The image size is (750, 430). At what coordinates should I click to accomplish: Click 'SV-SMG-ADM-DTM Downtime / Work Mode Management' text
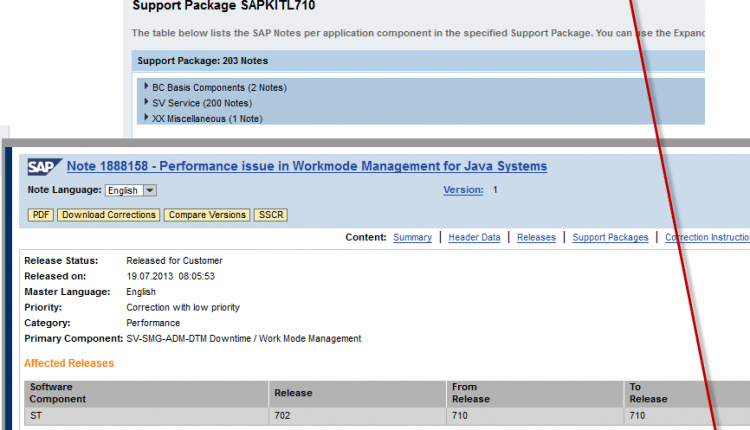(243, 339)
